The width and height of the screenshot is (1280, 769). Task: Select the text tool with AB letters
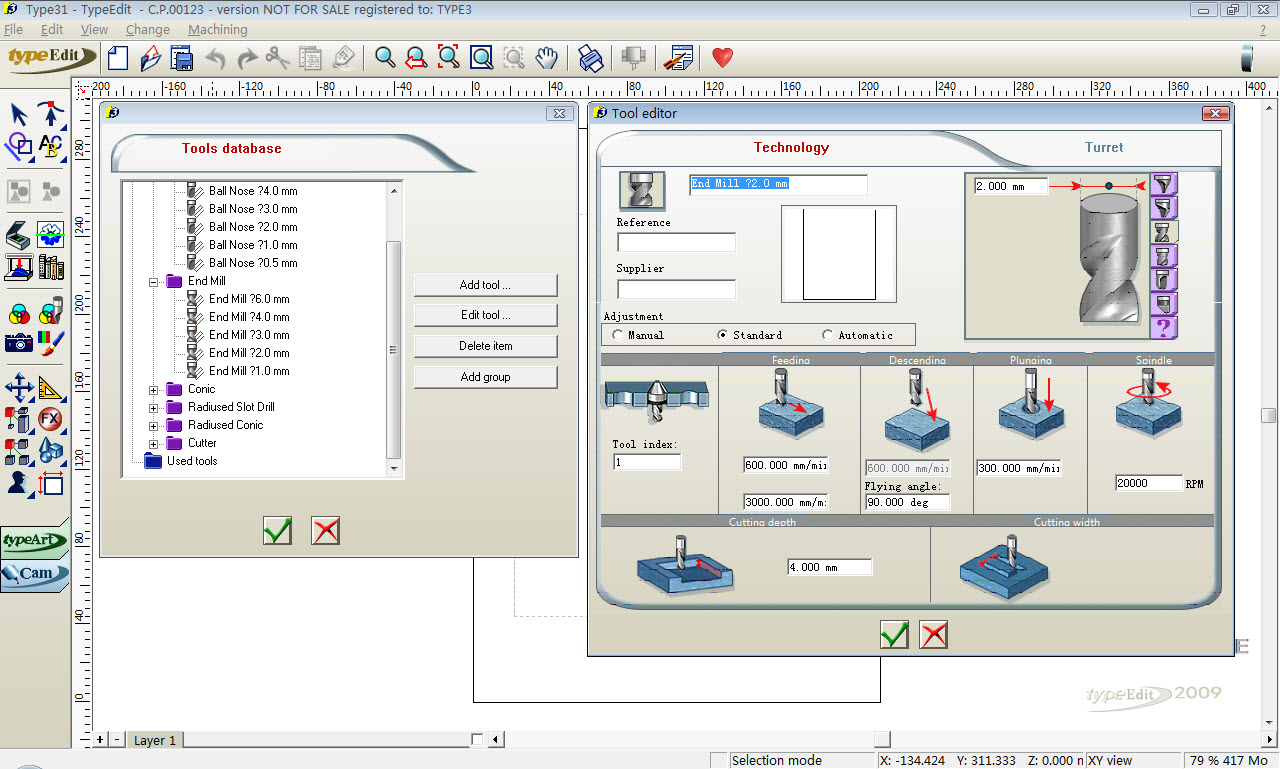(50, 146)
